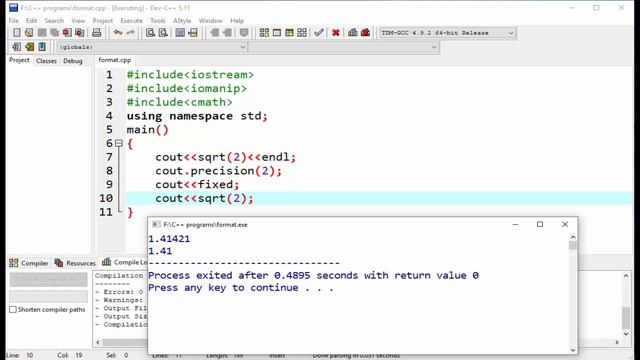Open the Compiler bottom panel tab
The height and width of the screenshot is (360, 640).
pyautogui.click(x=29, y=263)
